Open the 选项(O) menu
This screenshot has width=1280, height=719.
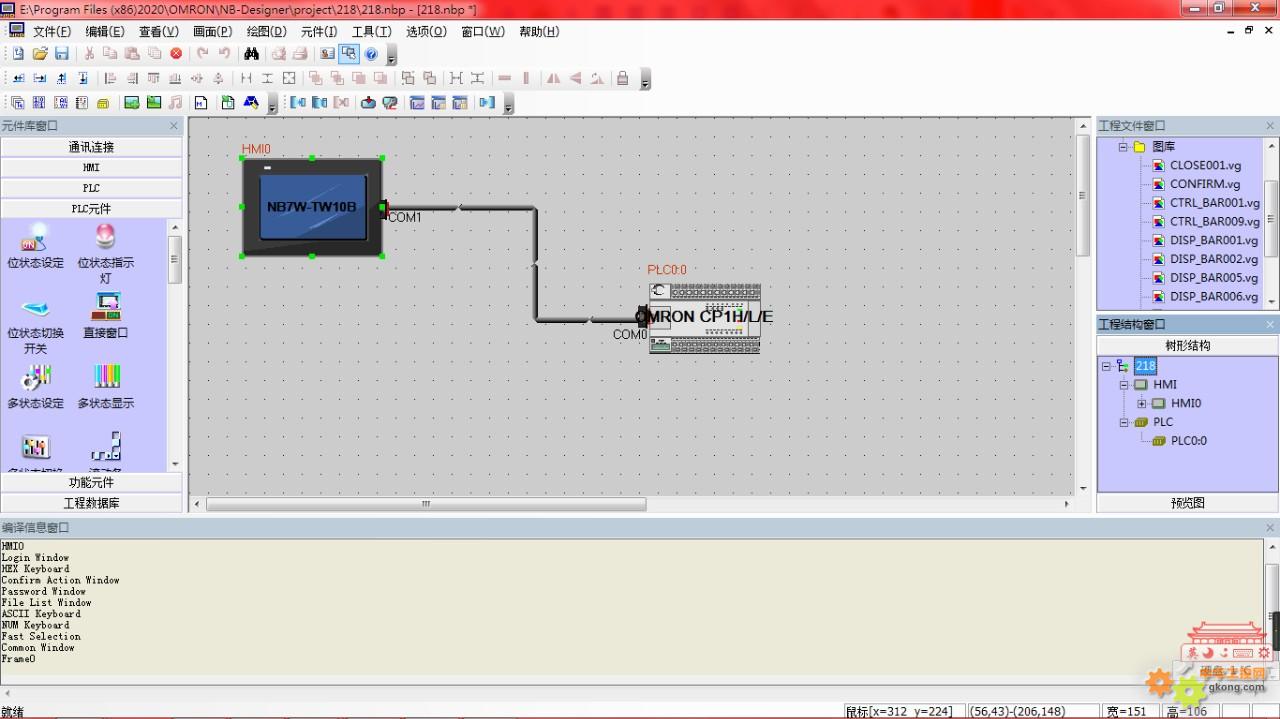tap(426, 31)
